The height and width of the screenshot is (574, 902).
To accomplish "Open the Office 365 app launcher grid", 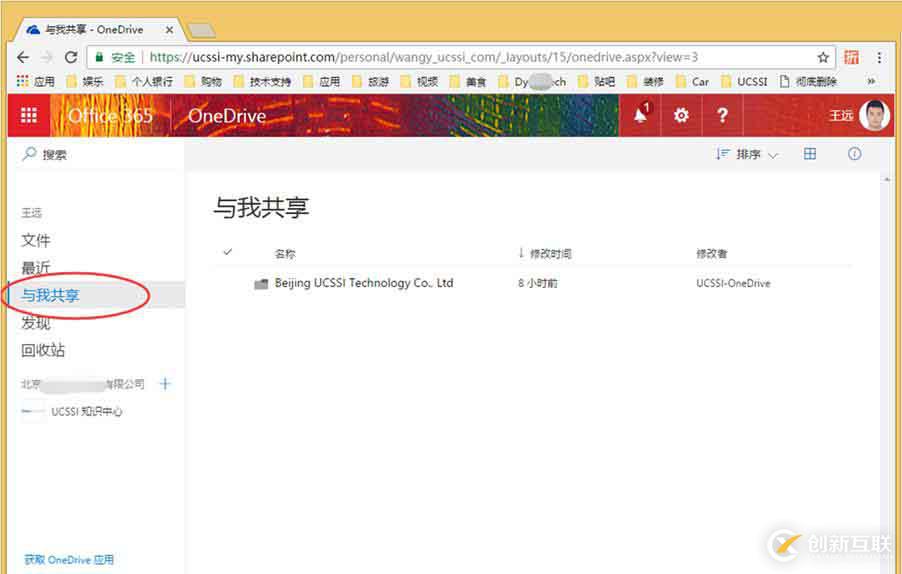I will [29, 116].
